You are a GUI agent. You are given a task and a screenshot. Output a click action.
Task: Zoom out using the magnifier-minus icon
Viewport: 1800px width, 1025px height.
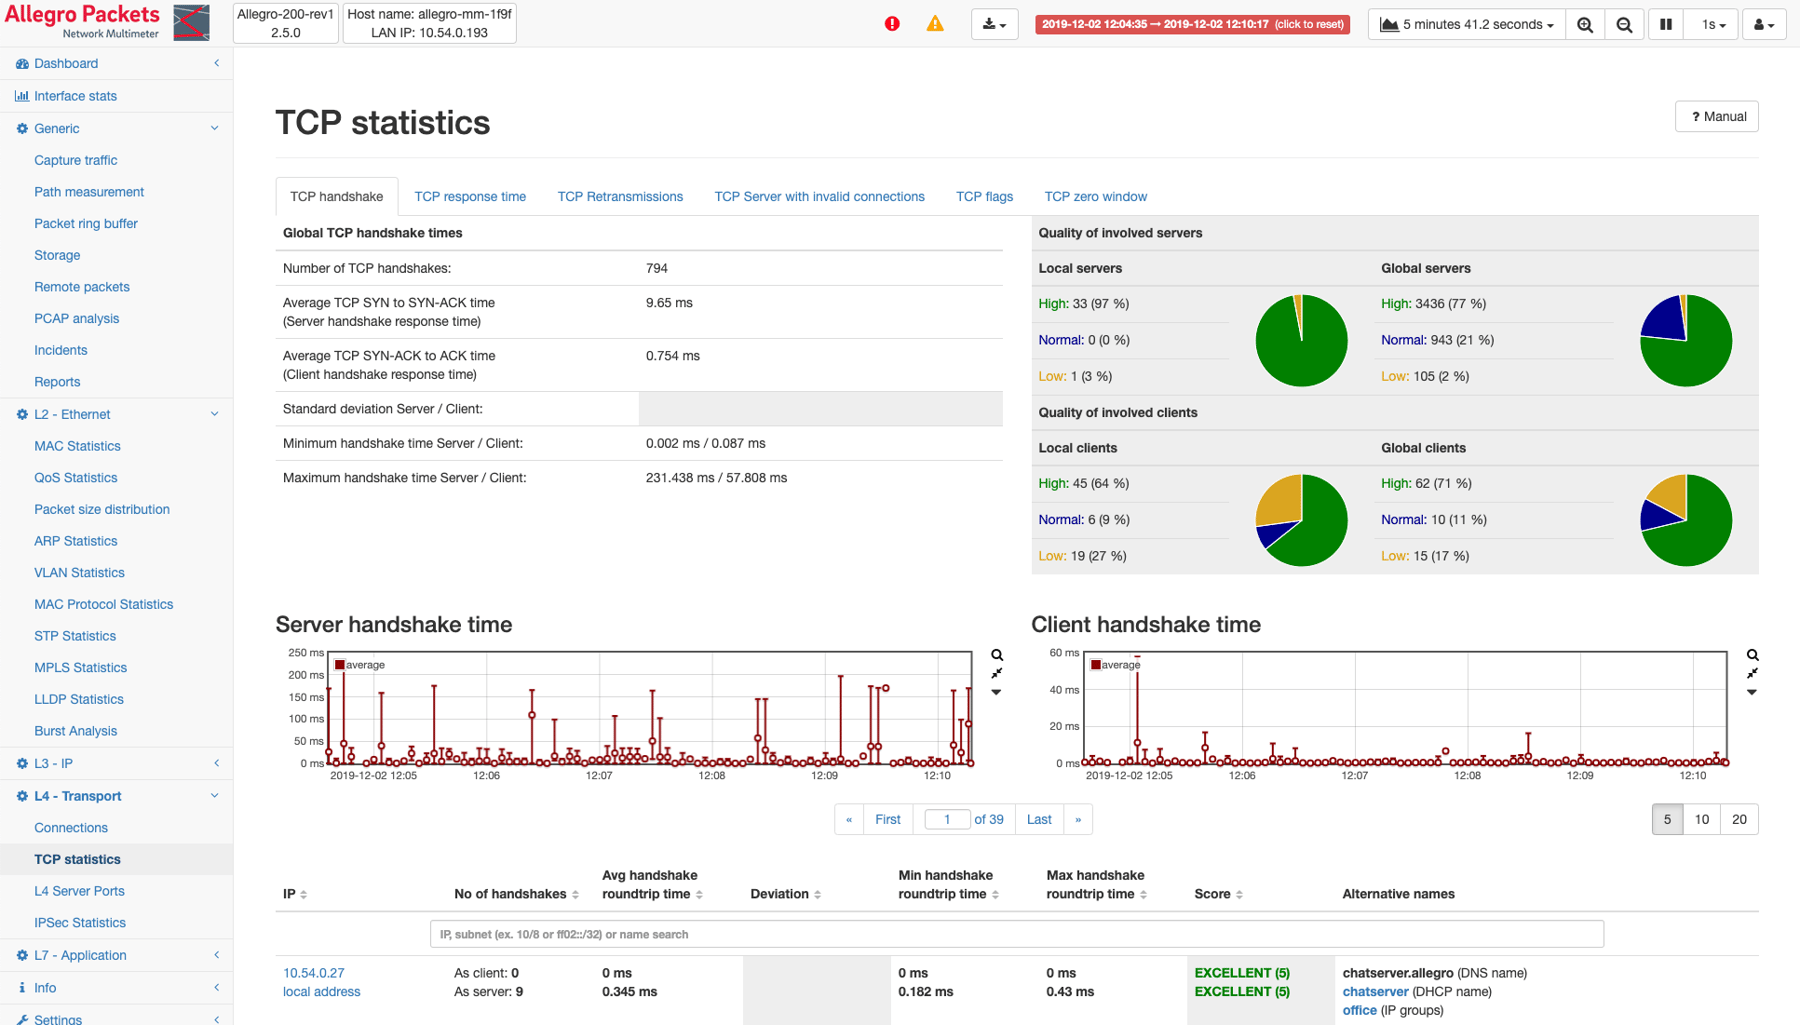1624,24
